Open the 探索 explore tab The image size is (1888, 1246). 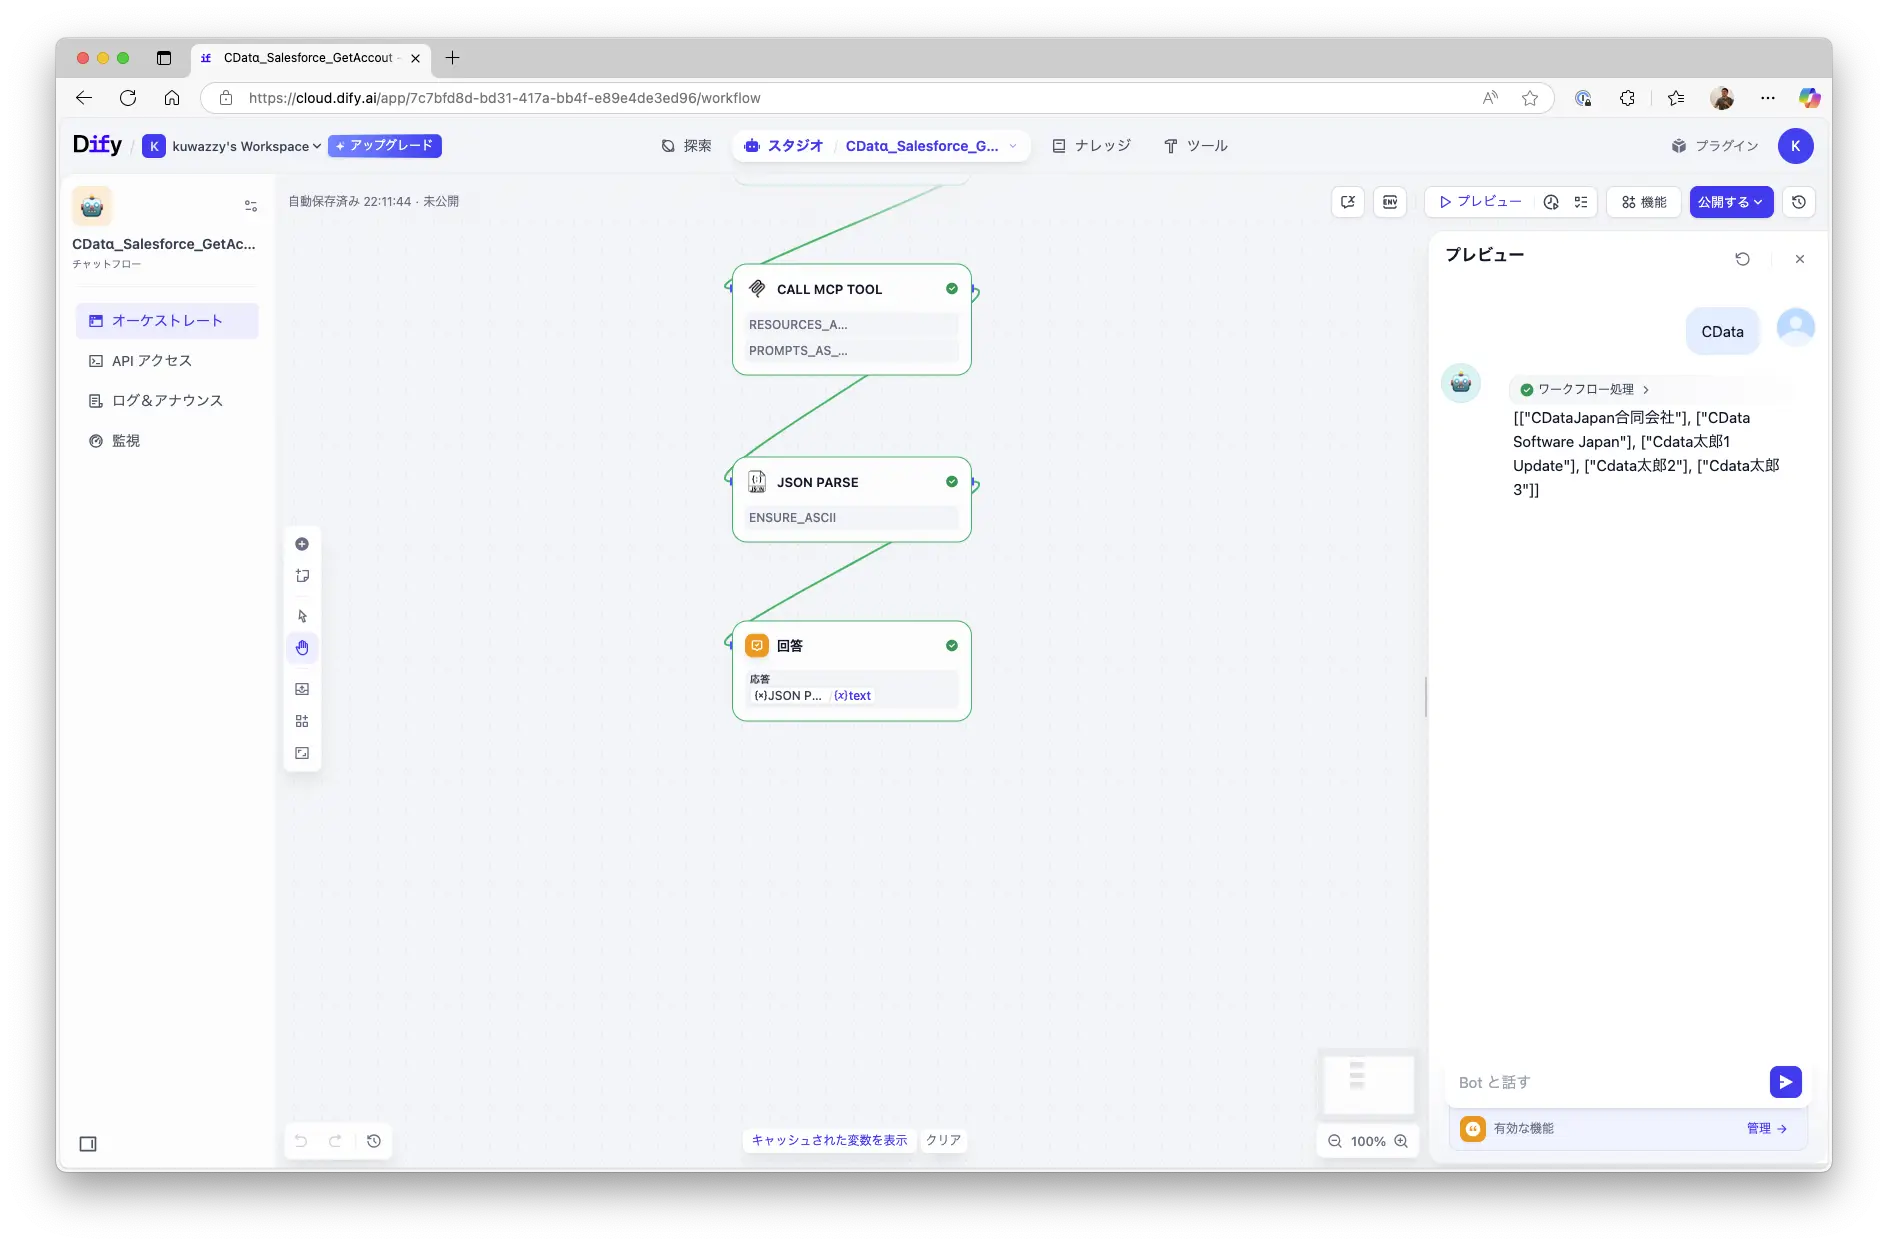(686, 146)
